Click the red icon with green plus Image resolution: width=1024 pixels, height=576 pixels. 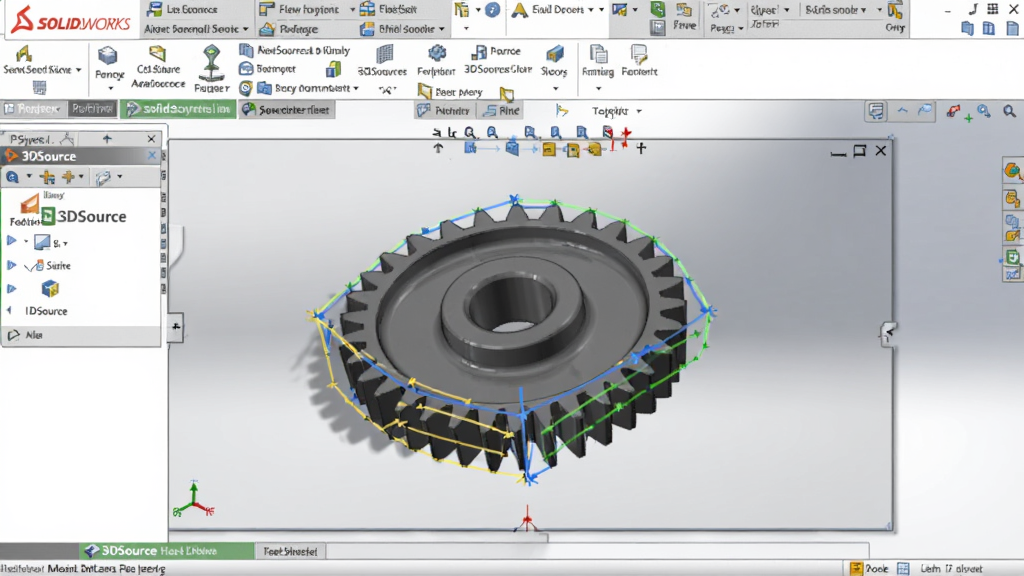[959, 113]
